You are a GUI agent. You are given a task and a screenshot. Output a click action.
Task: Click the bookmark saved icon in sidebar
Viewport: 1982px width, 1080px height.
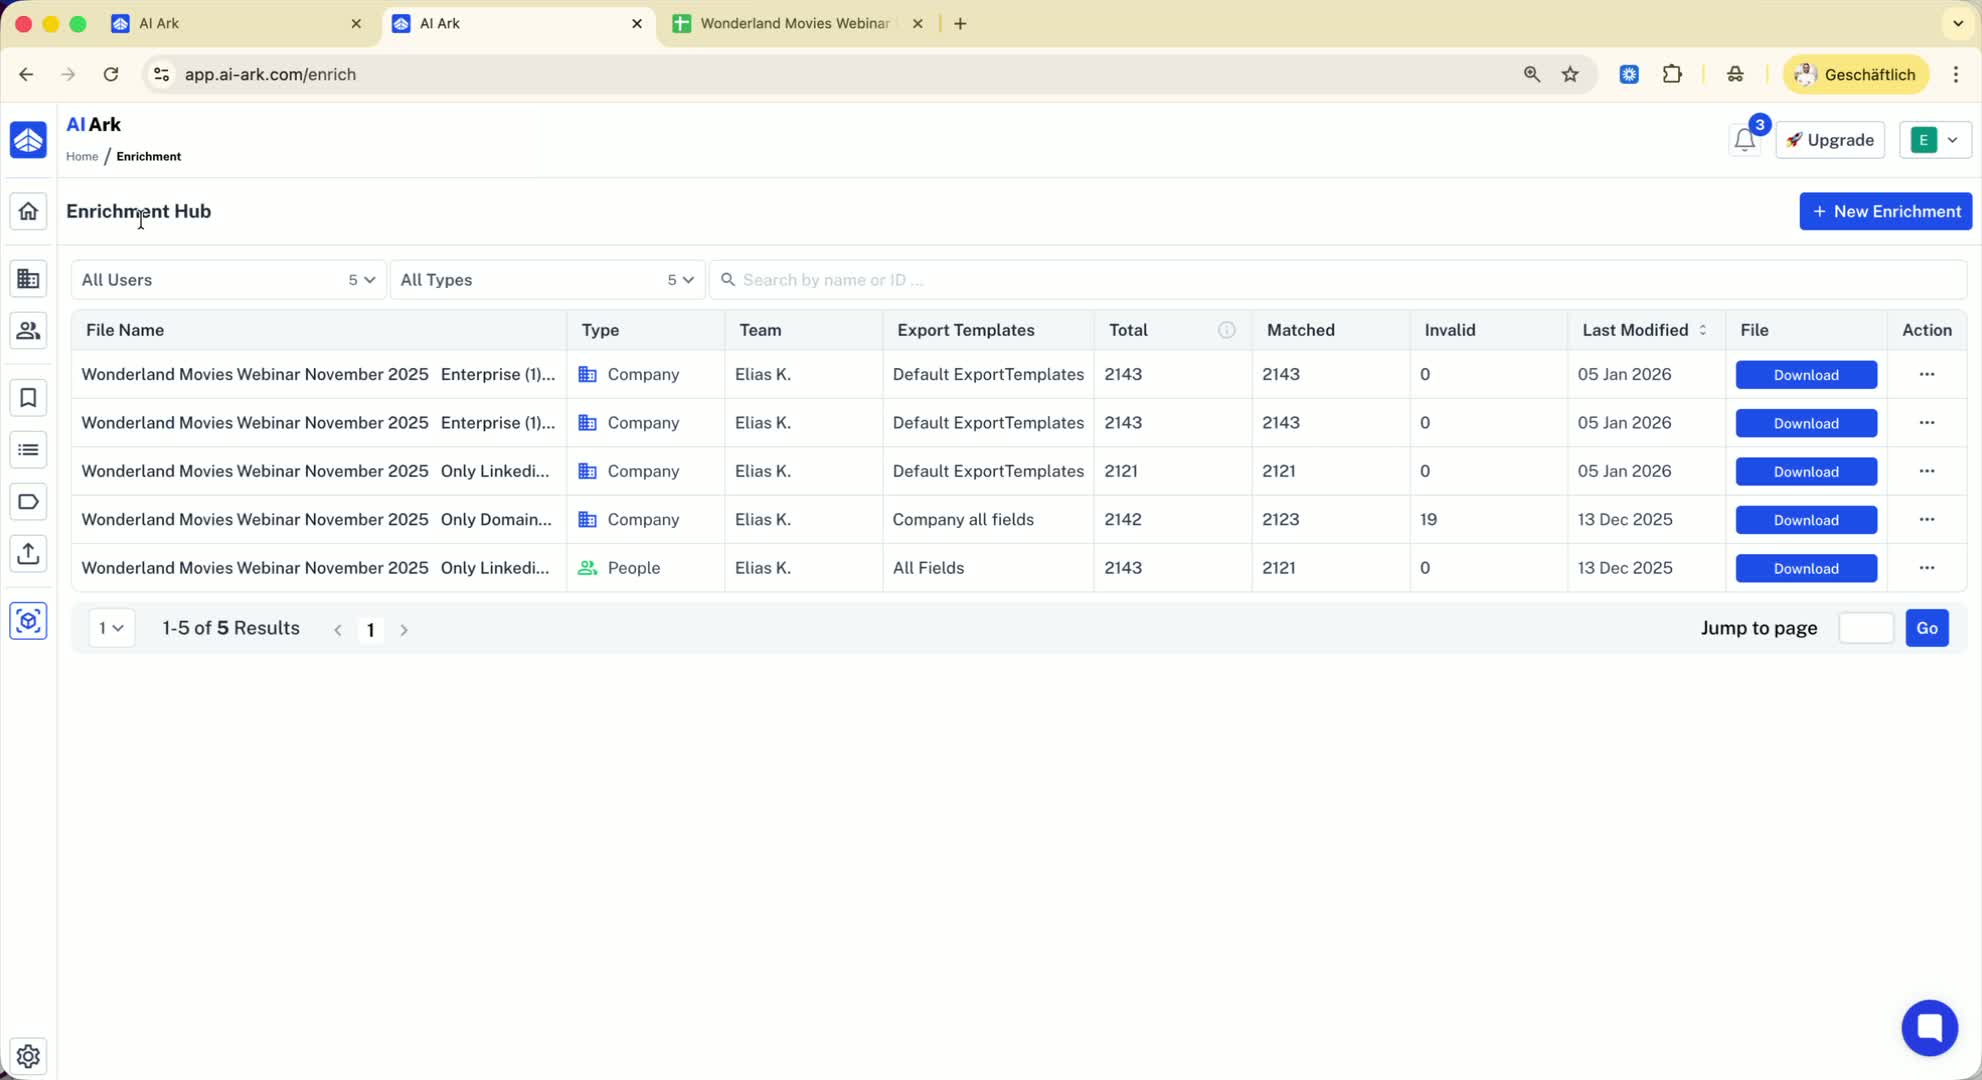point(28,398)
